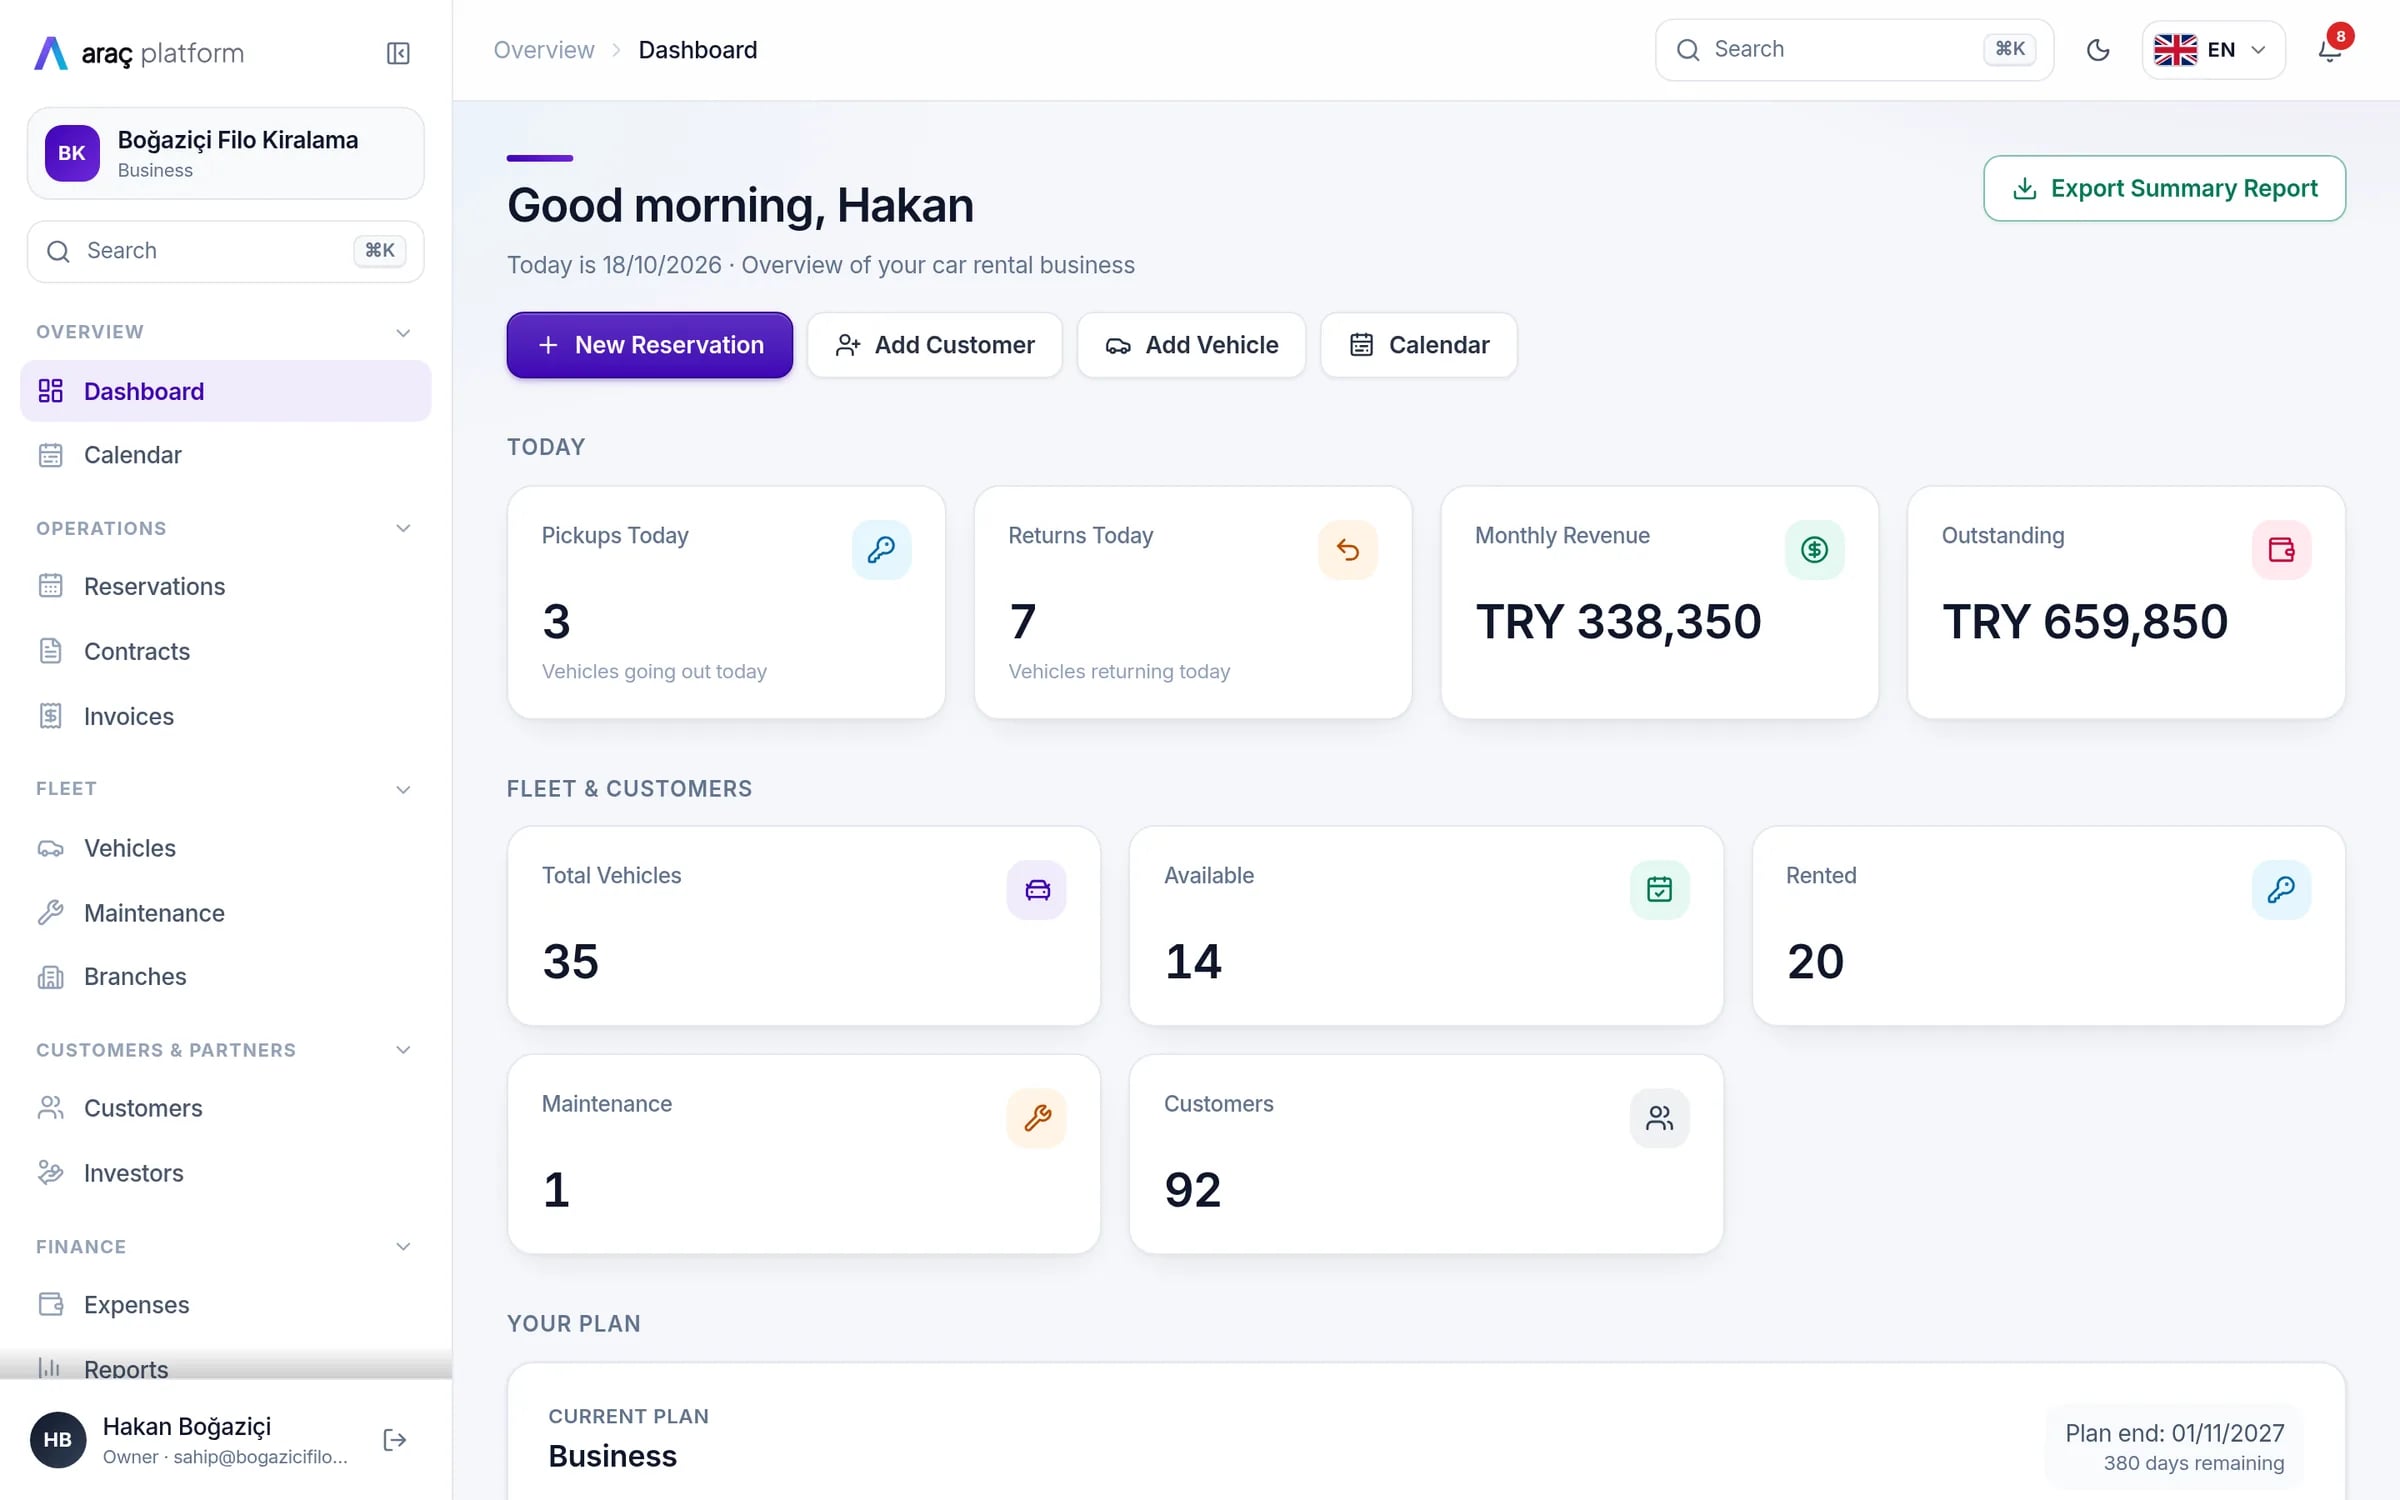Click the key icon on Pickups Today card
The width and height of the screenshot is (2400, 1500).
point(881,550)
